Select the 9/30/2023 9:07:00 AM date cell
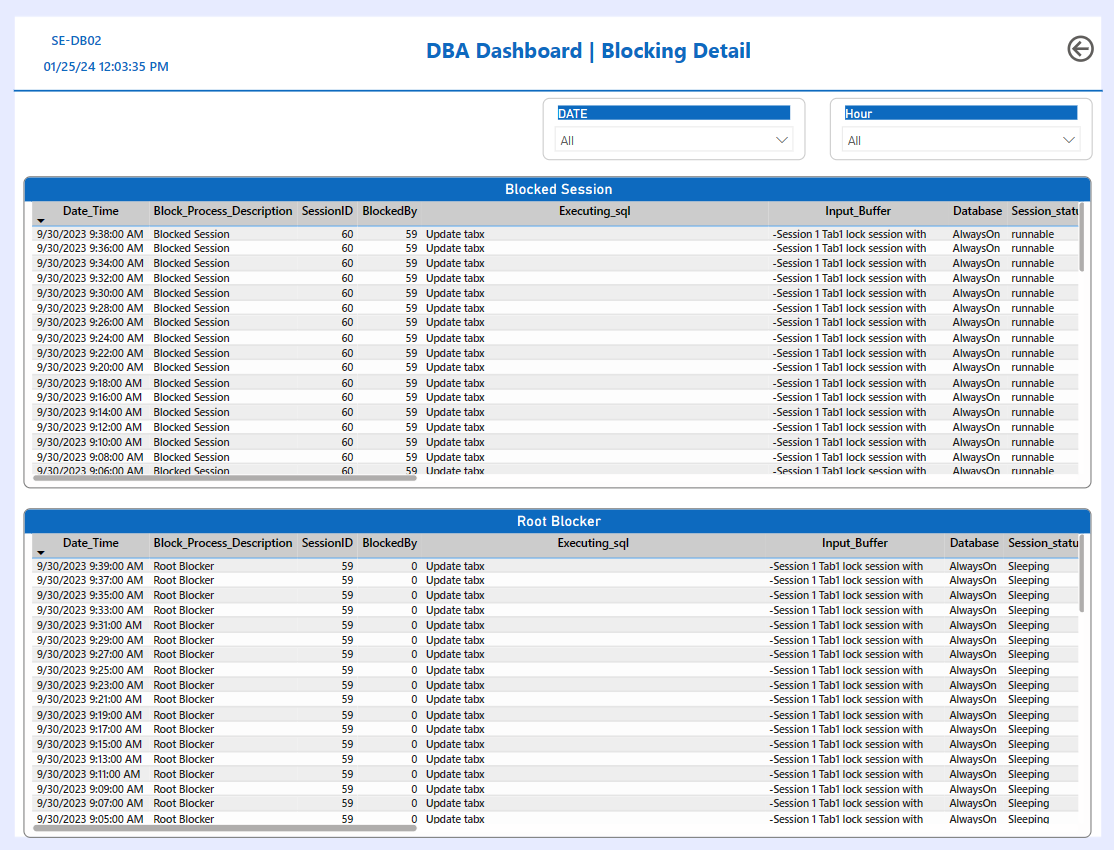Screen dimensions: 1114x850 point(90,803)
